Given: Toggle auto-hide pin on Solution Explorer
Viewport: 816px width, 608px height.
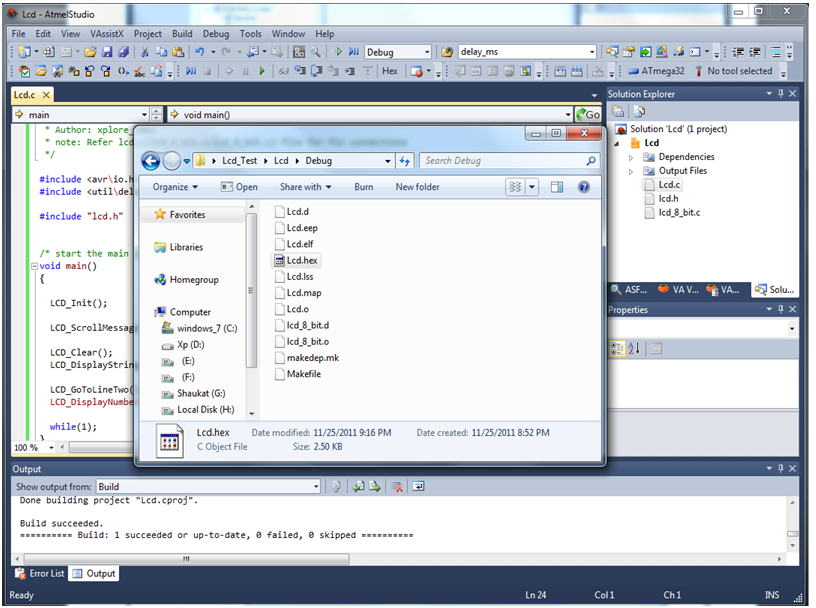Looking at the screenshot, I should point(781,94).
